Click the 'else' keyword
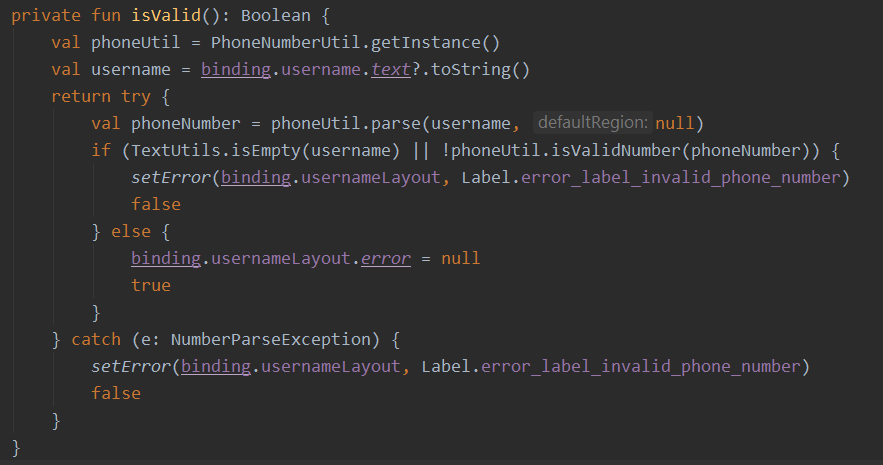 tap(131, 231)
